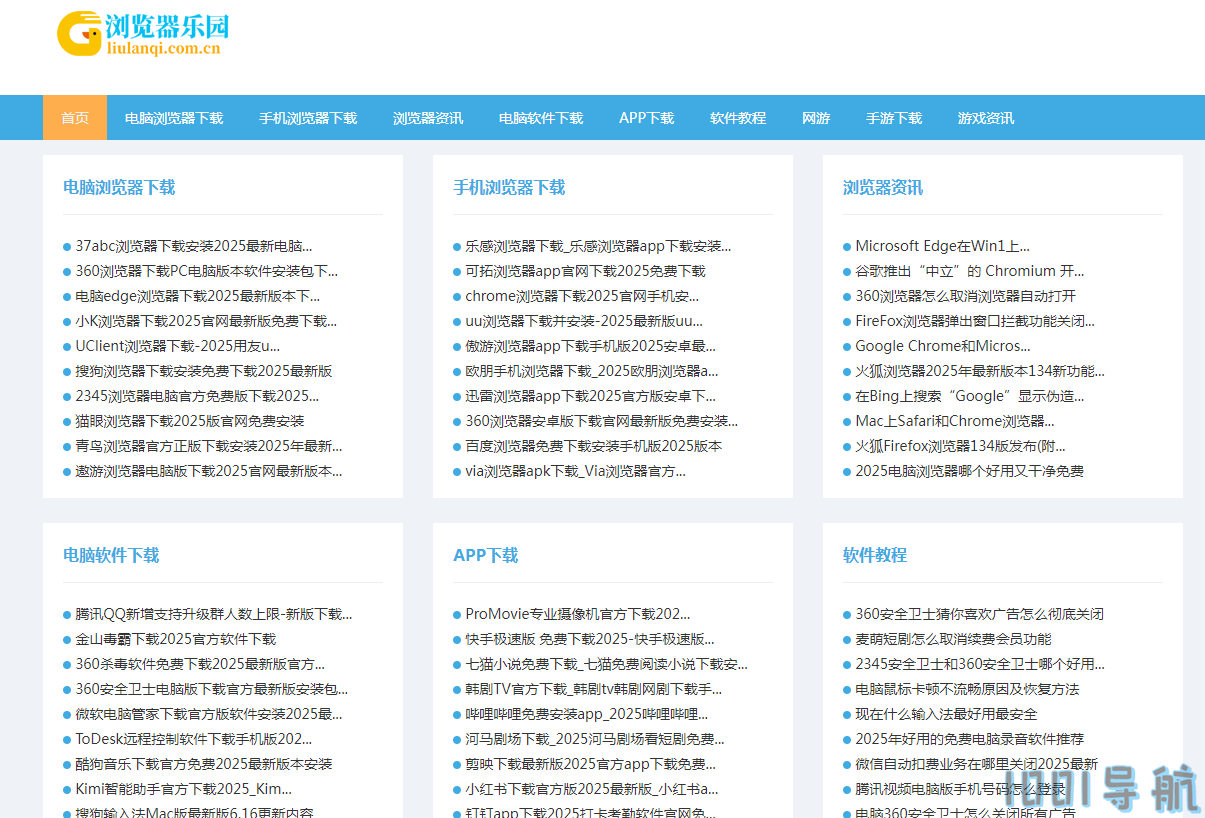Open the 浏览器资讯 navigation item
The height and width of the screenshot is (818, 1205).
[x=428, y=118]
